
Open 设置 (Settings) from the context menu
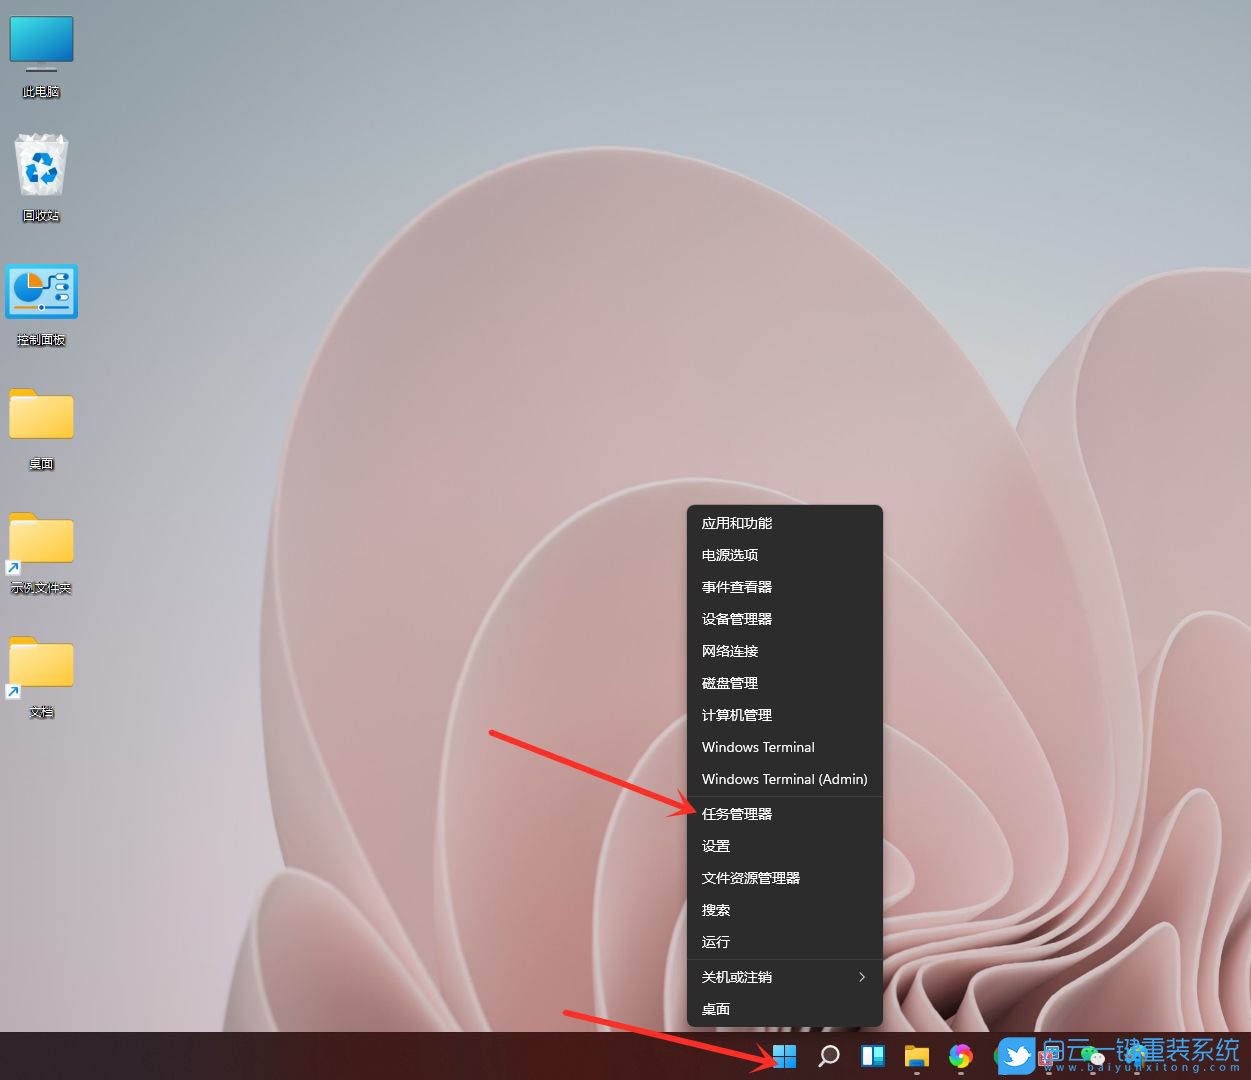[x=716, y=845]
